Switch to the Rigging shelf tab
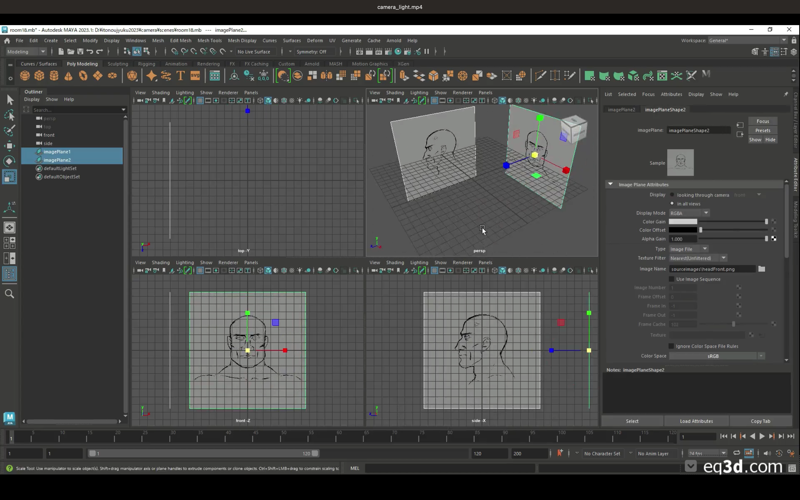This screenshot has height=500, width=800. tap(147, 63)
